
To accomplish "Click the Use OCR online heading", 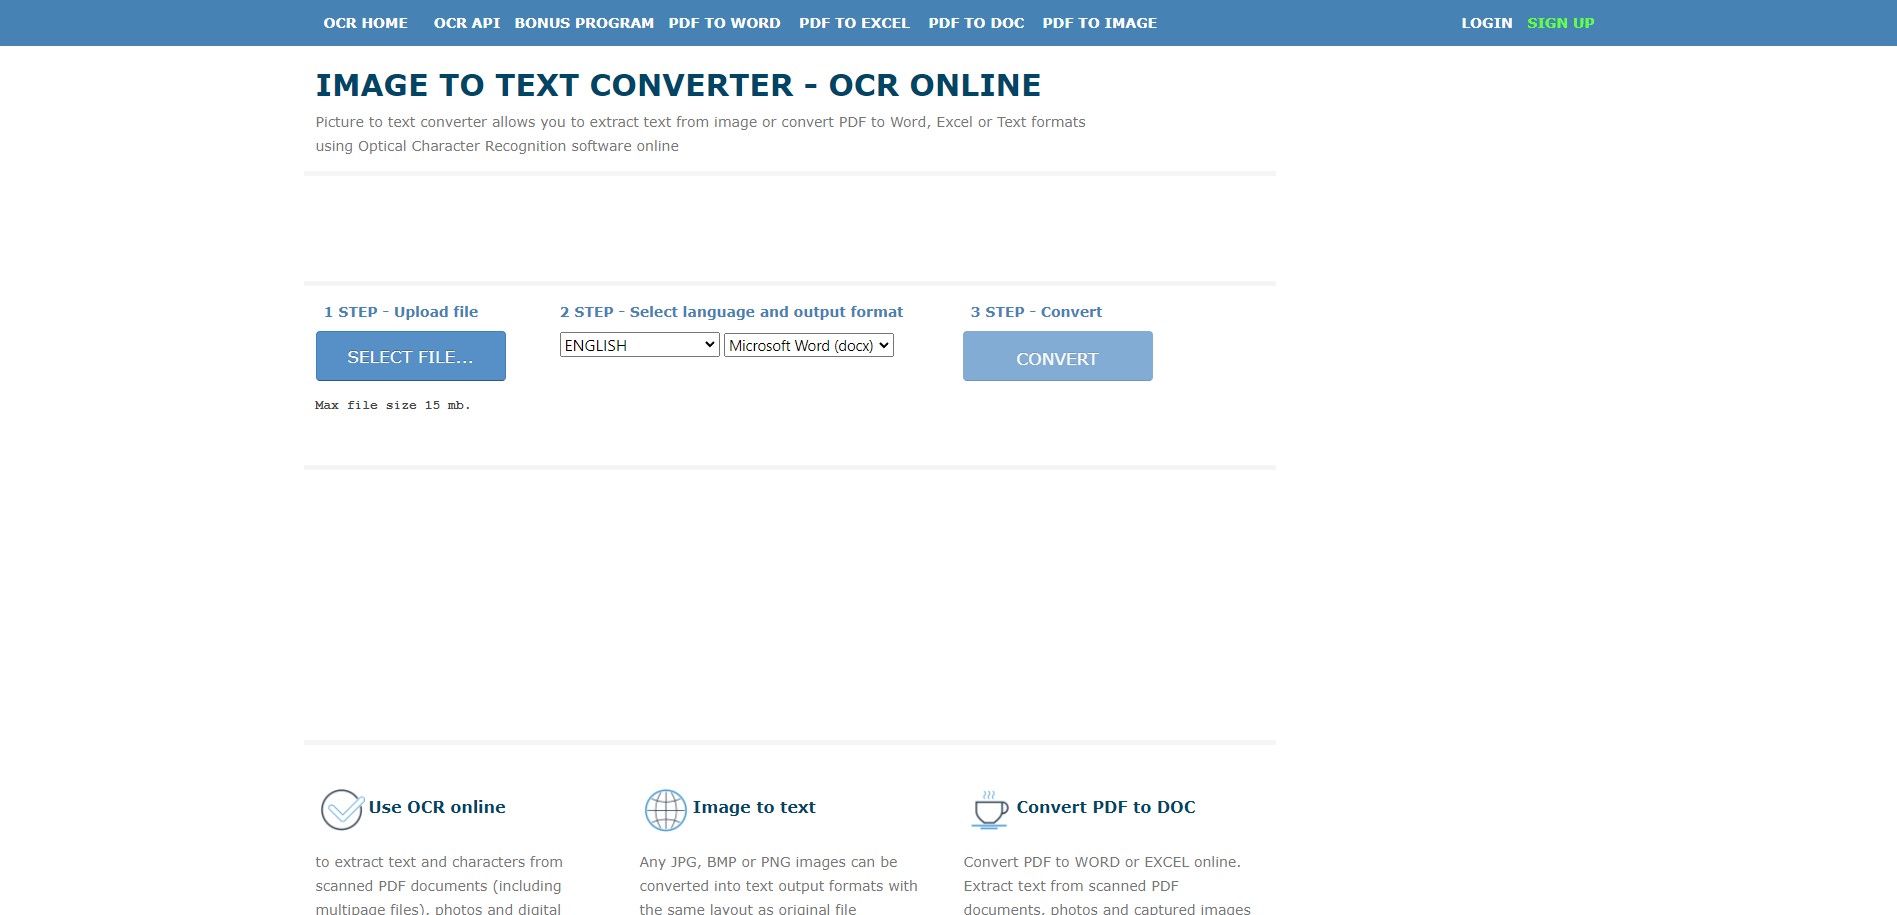I will coord(437,807).
